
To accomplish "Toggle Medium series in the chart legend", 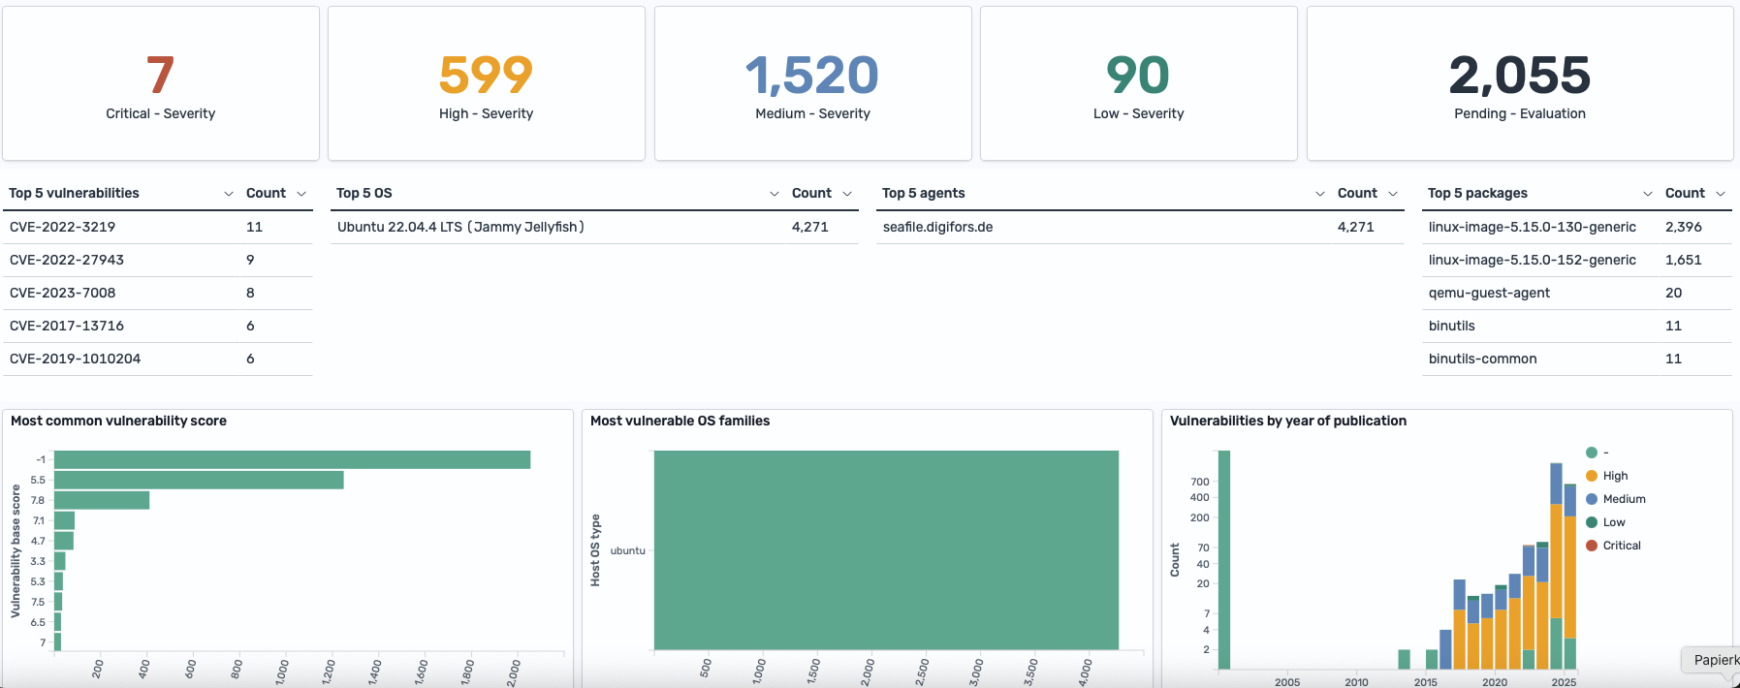I will point(1623,499).
